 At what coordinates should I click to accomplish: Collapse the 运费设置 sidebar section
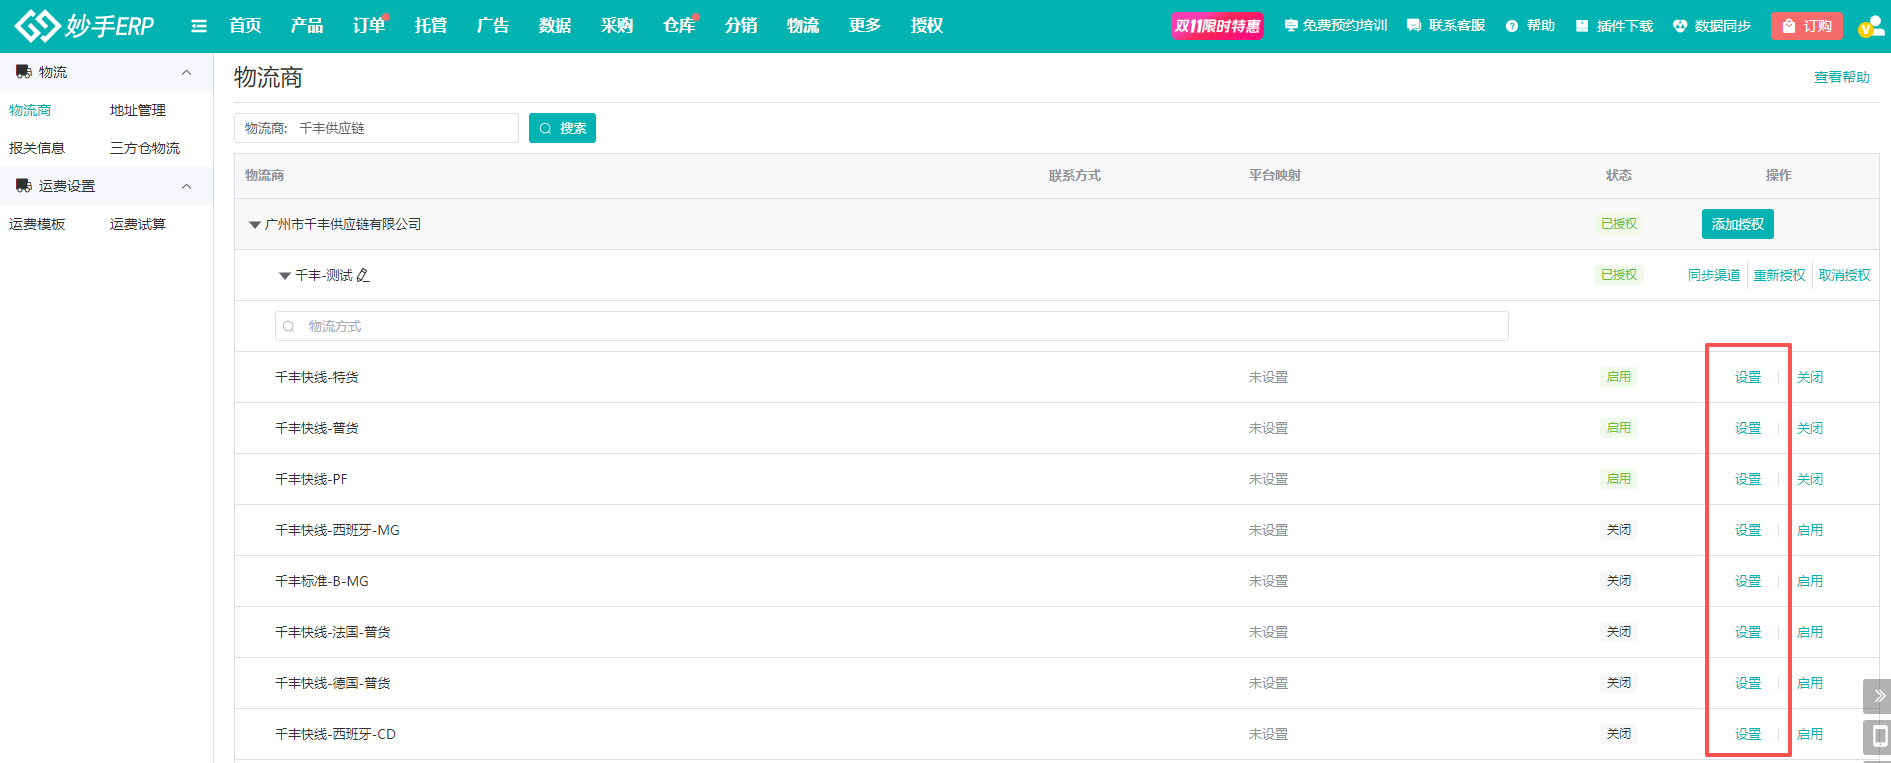coord(186,186)
